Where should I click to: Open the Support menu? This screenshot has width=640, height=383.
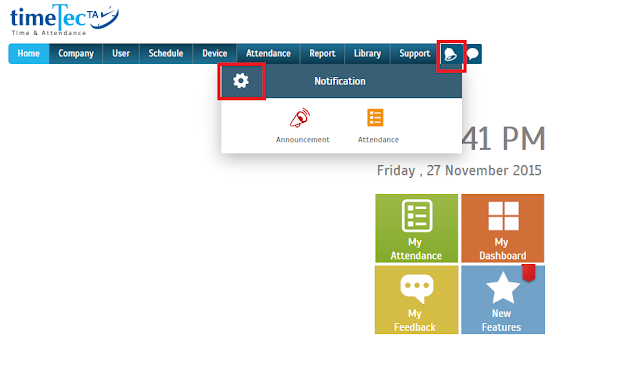(x=415, y=54)
